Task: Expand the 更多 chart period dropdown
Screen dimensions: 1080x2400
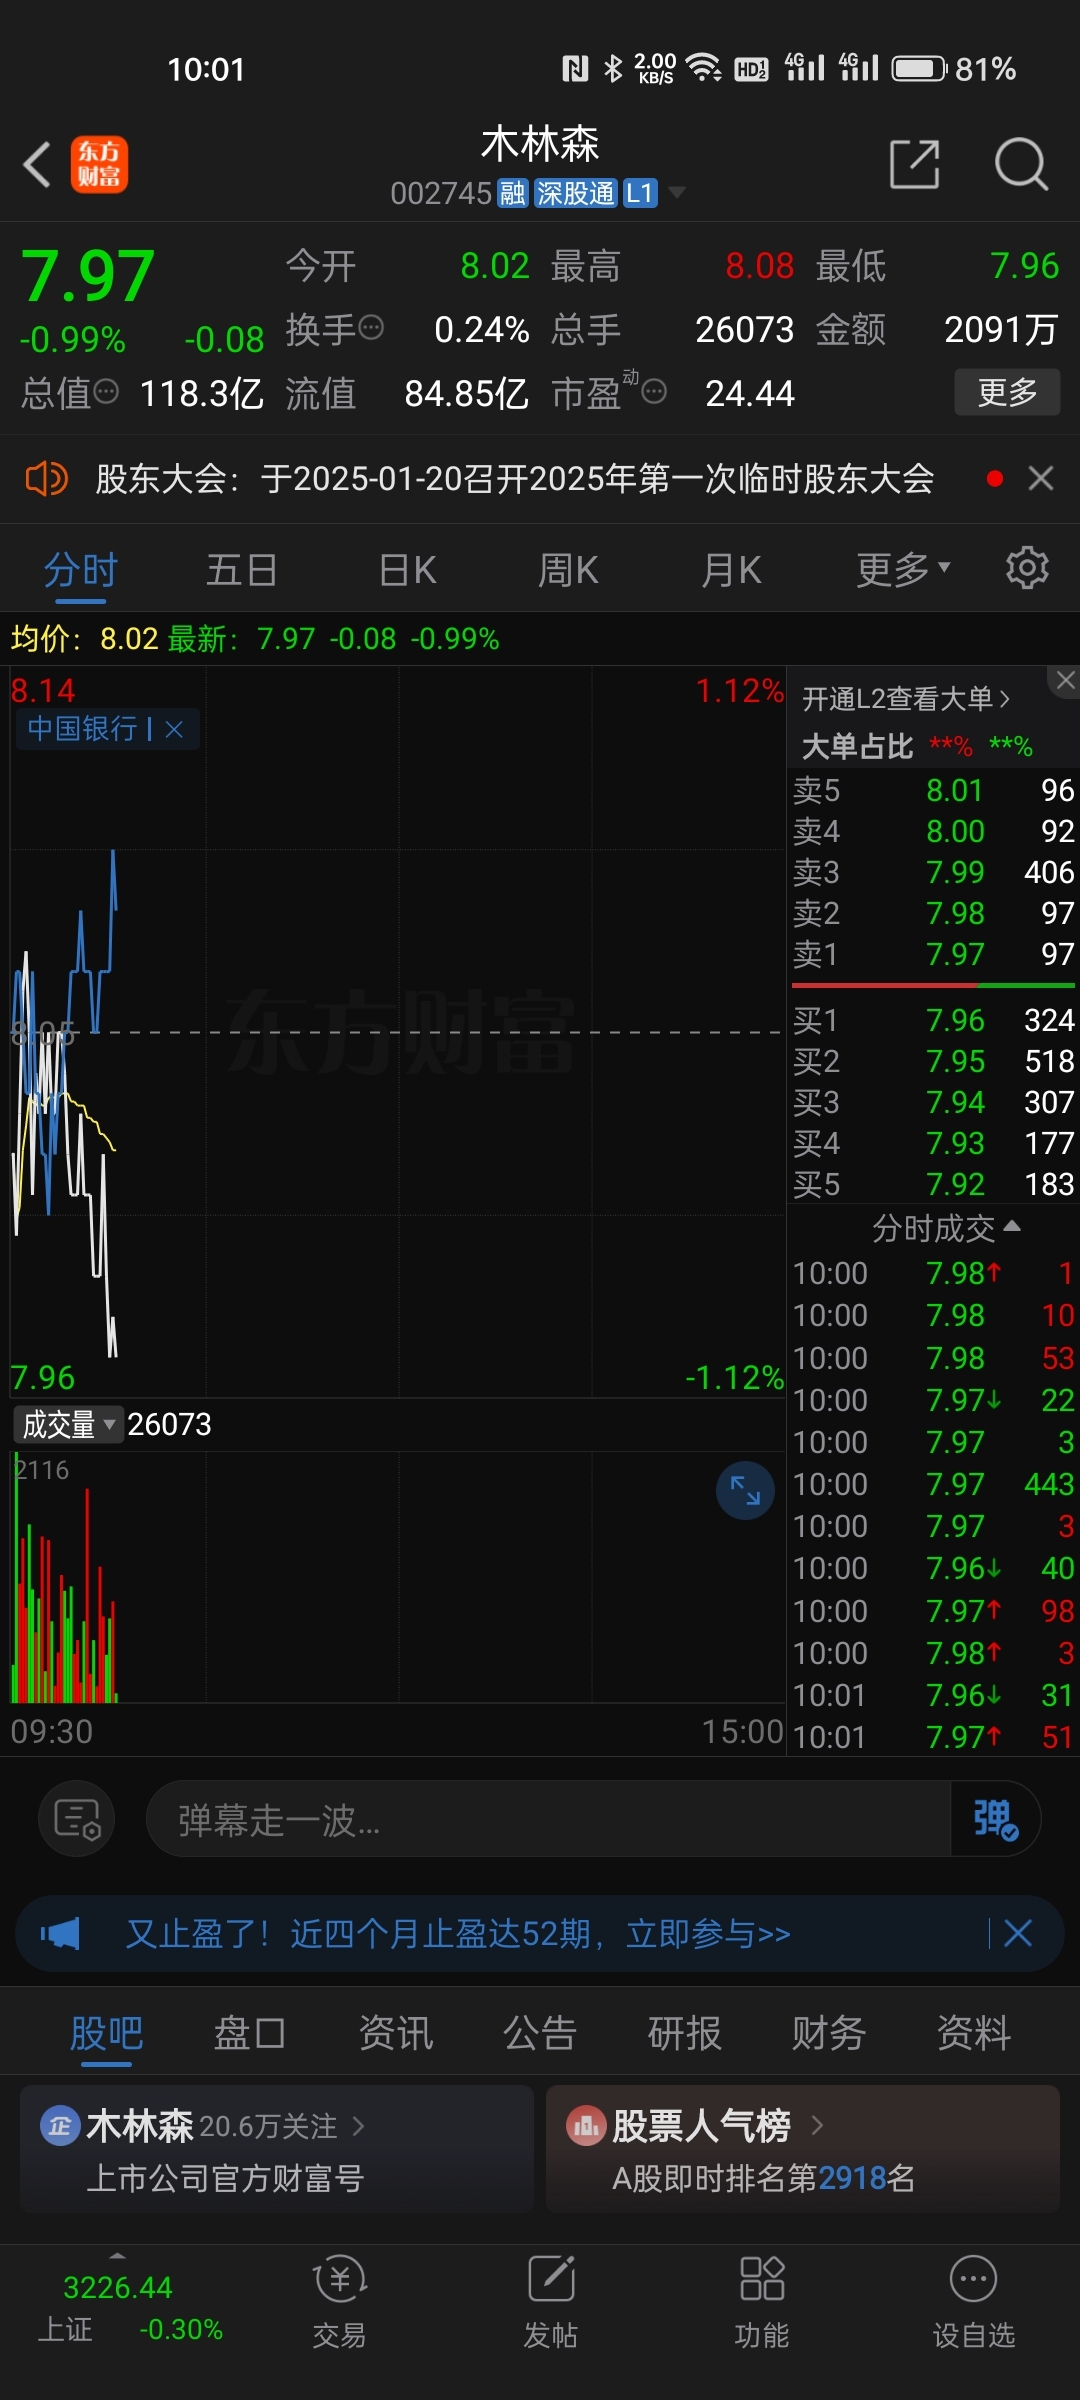Action: tap(903, 570)
